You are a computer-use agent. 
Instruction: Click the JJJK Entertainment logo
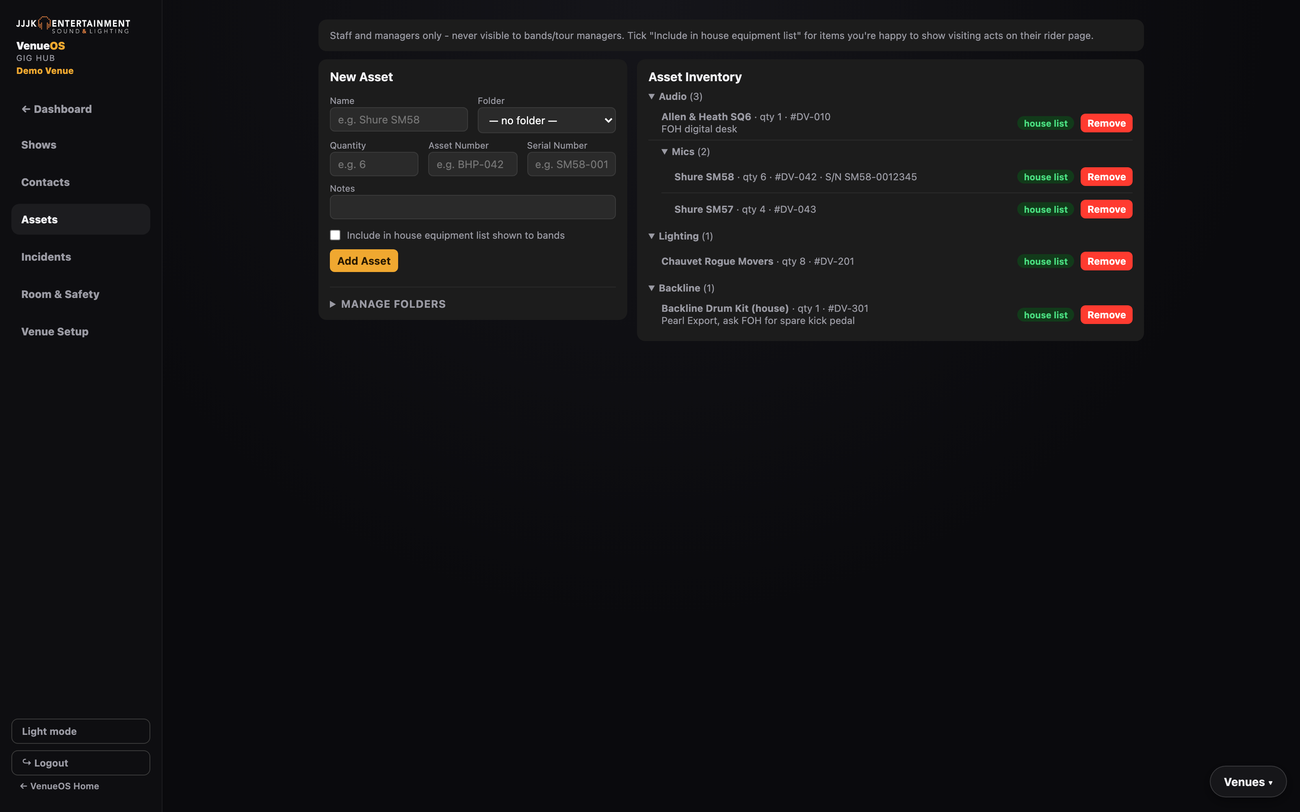click(x=73, y=25)
